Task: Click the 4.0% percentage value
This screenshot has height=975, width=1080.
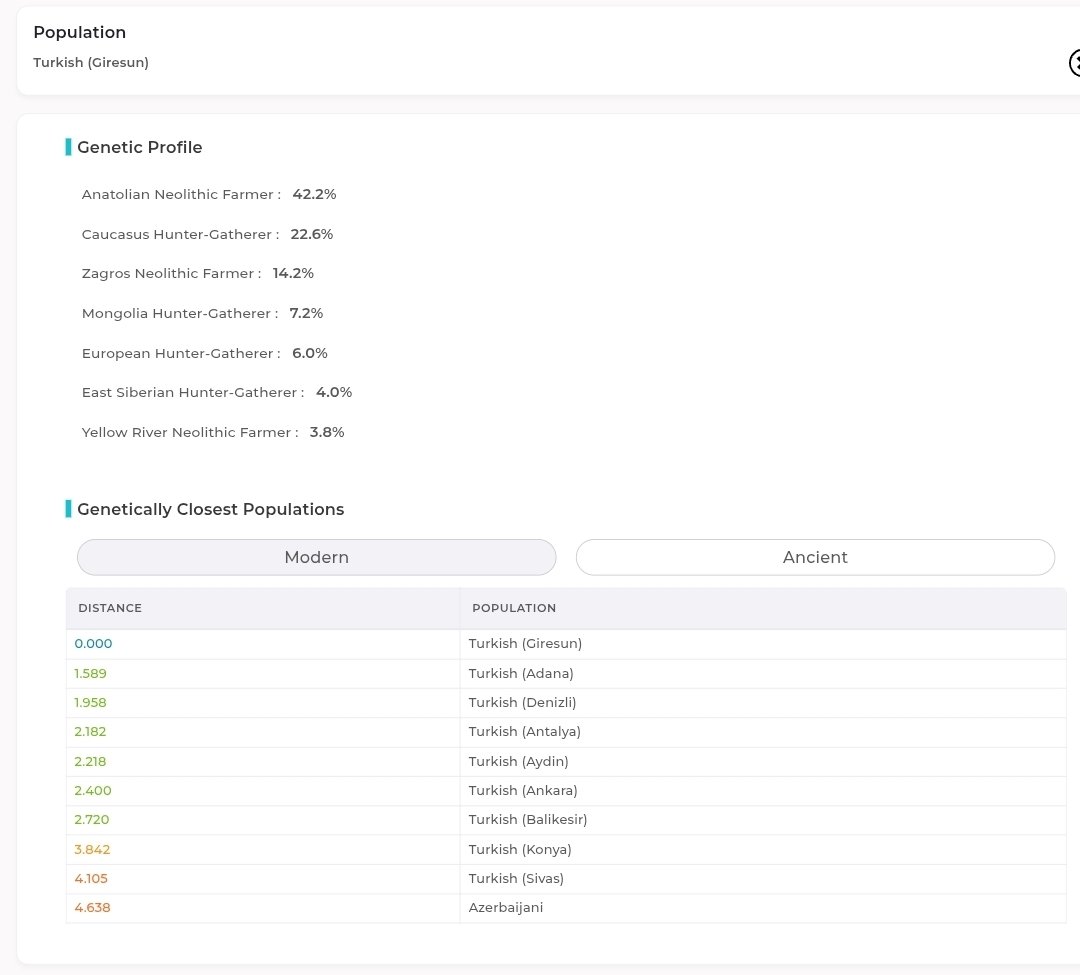Action: (x=333, y=393)
